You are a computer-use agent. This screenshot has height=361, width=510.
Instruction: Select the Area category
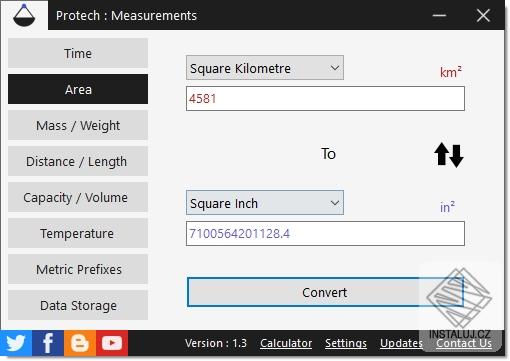click(x=78, y=89)
